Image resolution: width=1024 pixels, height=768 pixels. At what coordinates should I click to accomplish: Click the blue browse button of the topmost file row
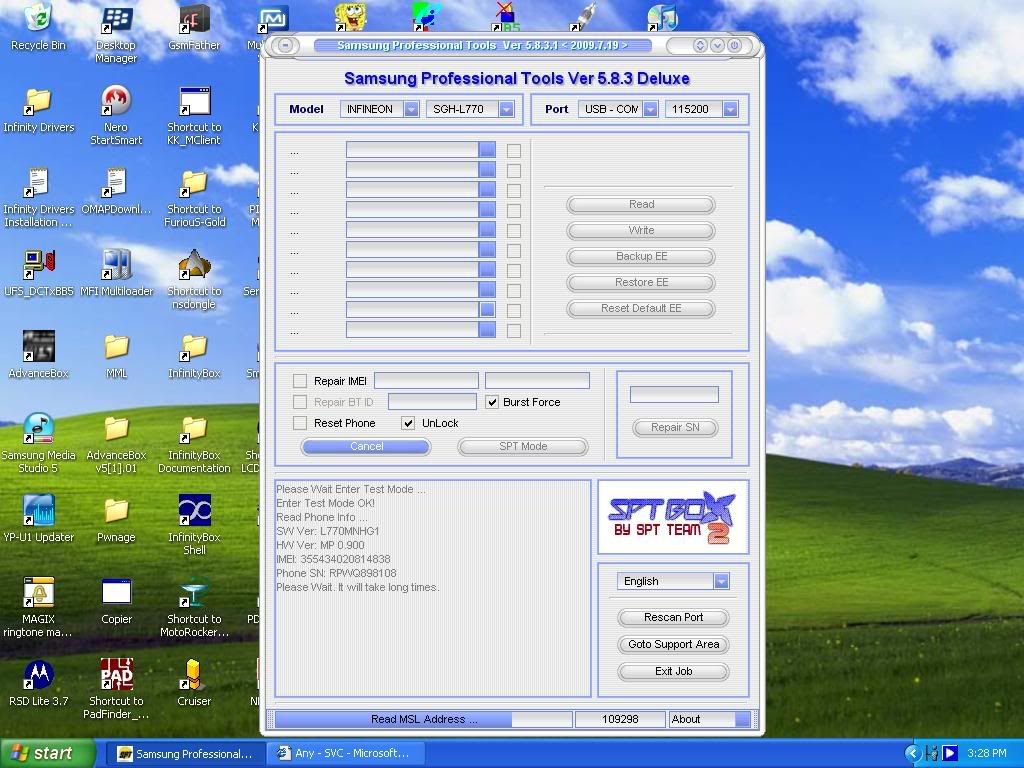tap(487, 150)
